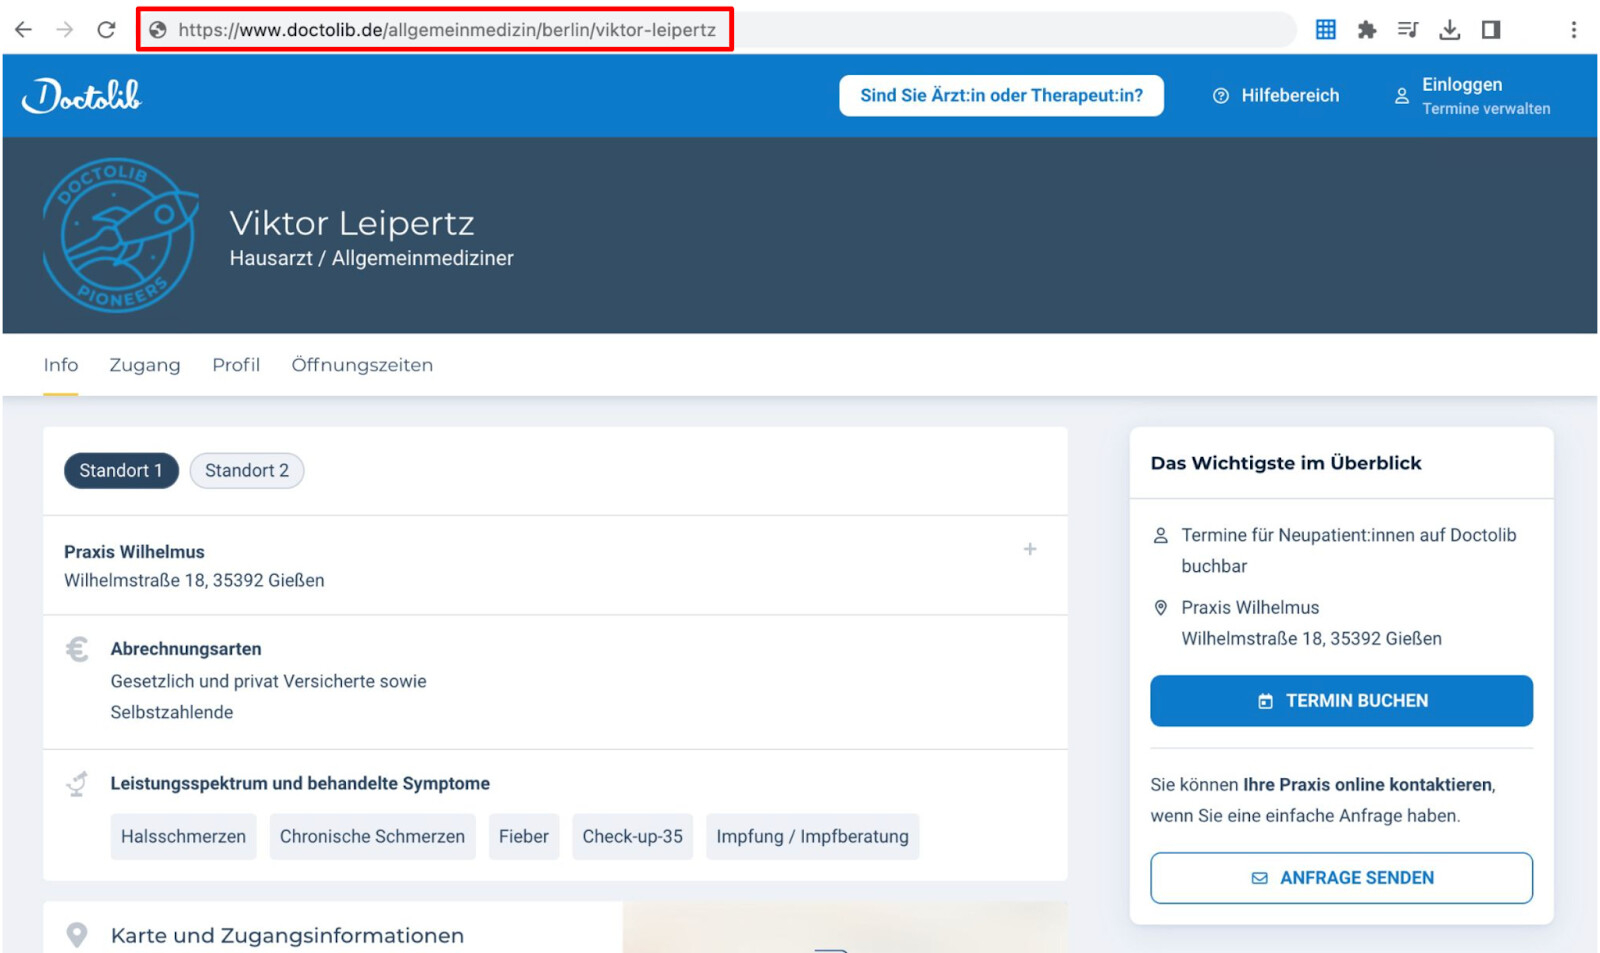Viewport: 1600px width, 953px height.
Task: Open the media playlist control icon
Action: 1408,30
